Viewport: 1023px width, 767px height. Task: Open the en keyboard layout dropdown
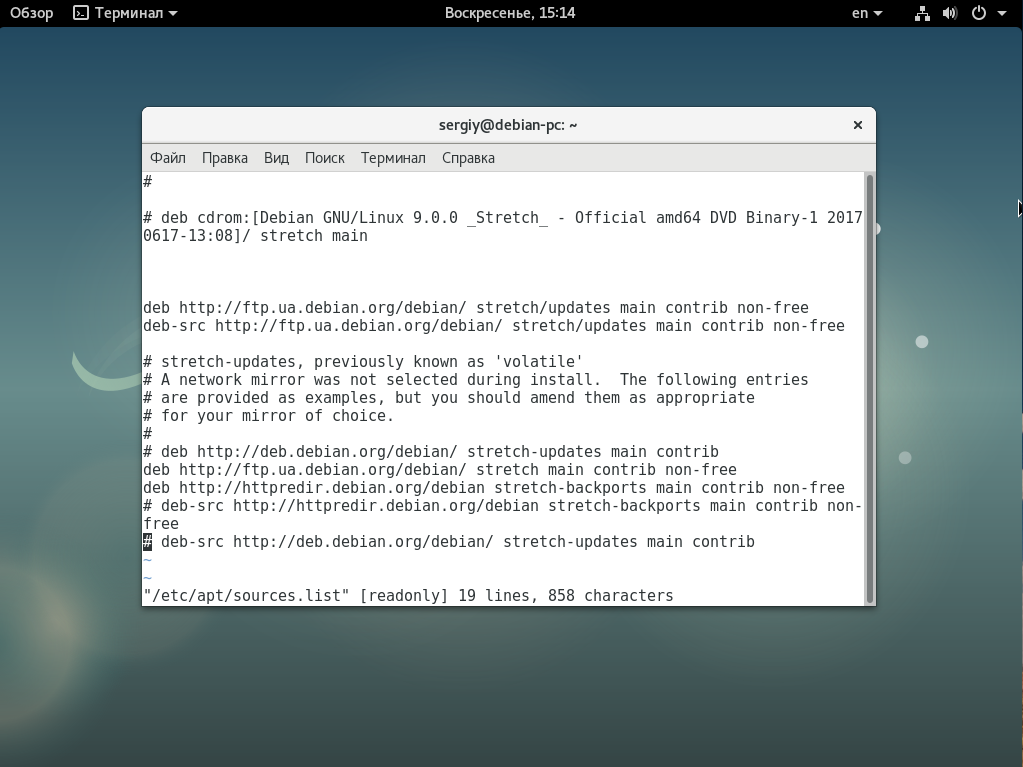point(867,13)
